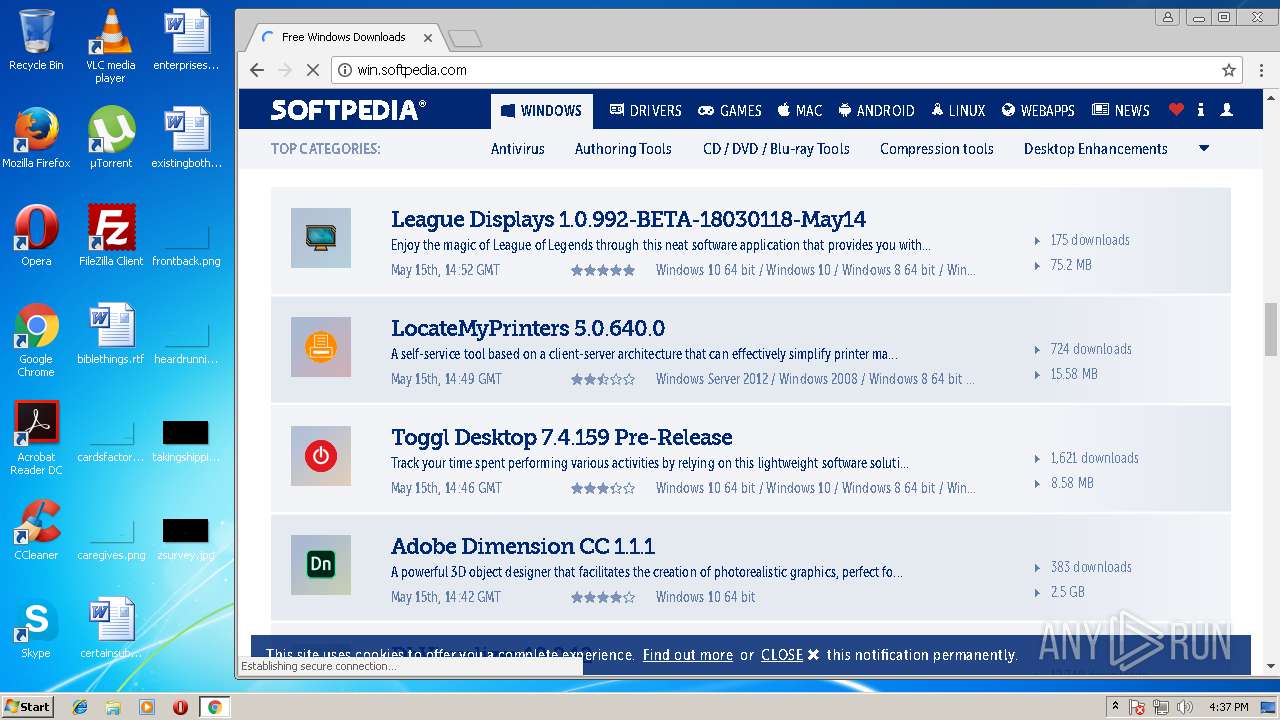The height and width of the screenshot is (720, 1280).
Task: Open the Desktop Enhancements category
Action: (x=1096, y=149)
